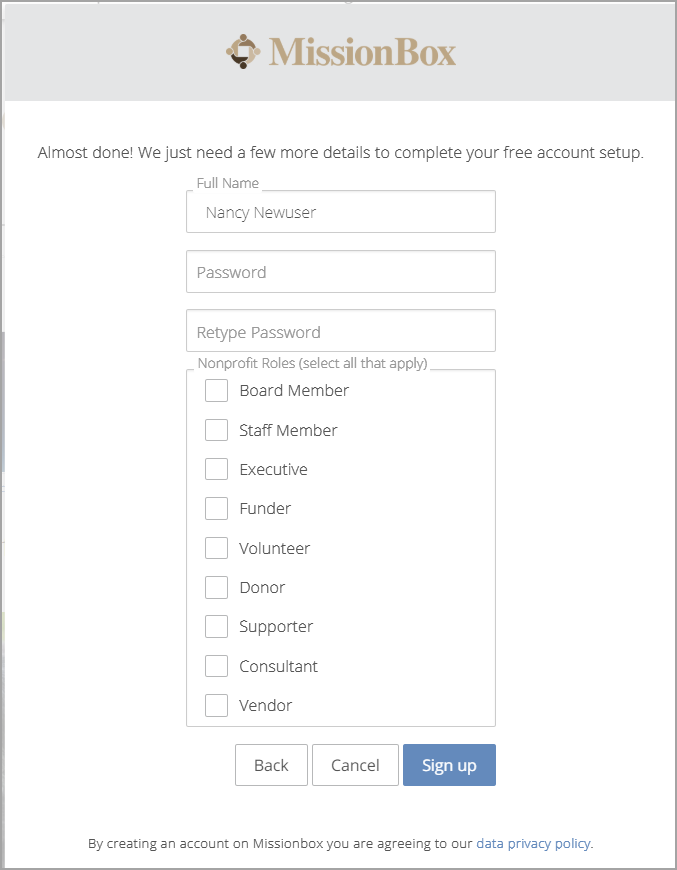Viewport: 677px width, 870px height.
Task: Select the Consultant checkbox
Action: [216, 666]
